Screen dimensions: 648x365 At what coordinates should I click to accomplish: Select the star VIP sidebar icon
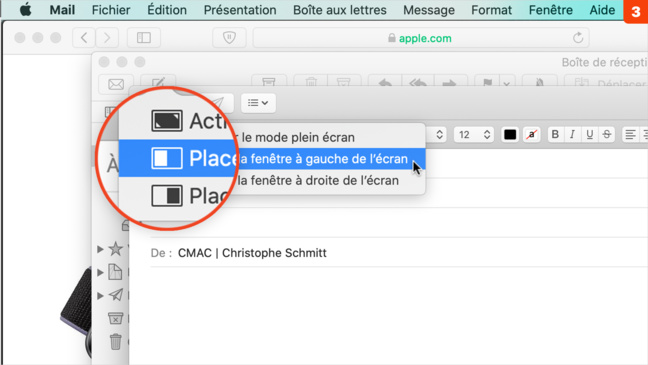[116, 249]
